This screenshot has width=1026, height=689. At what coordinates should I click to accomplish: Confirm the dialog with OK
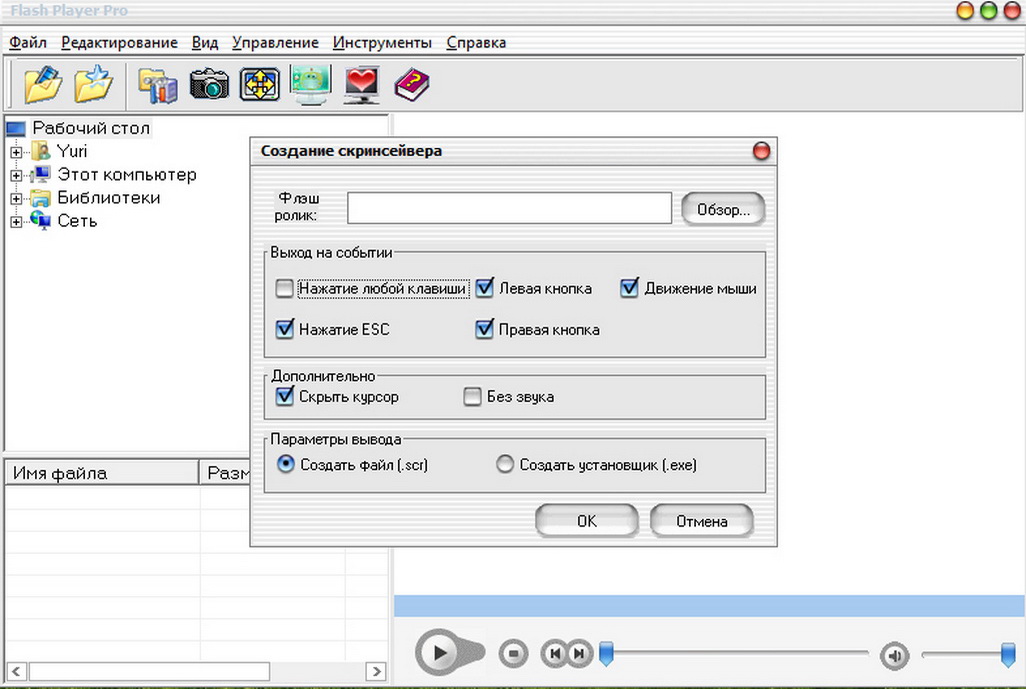point(587,521)
